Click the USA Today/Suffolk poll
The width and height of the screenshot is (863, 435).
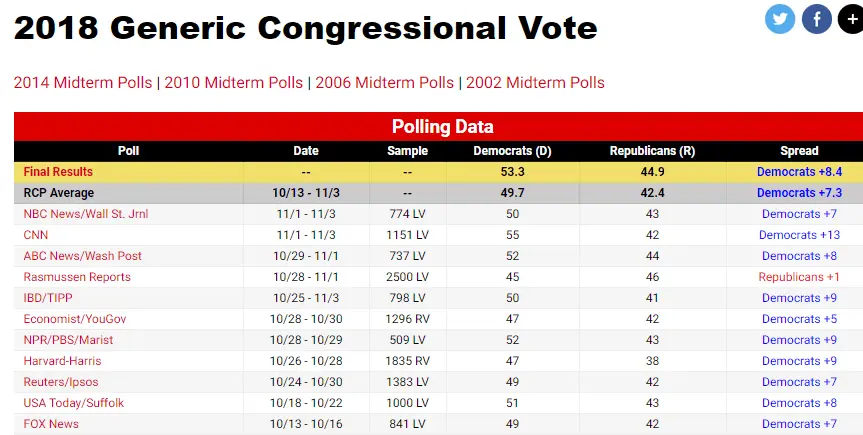(72, 403)
